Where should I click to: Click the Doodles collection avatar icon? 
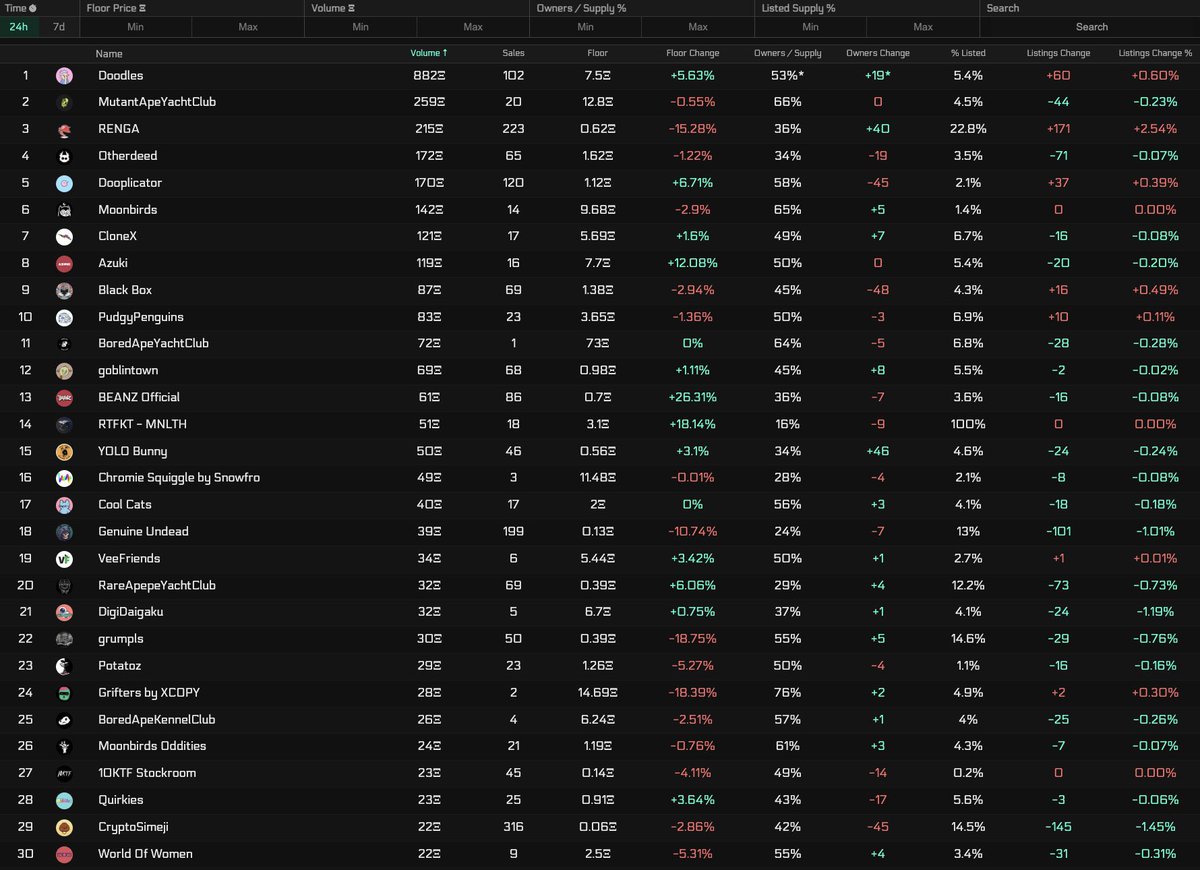(64, 75)
